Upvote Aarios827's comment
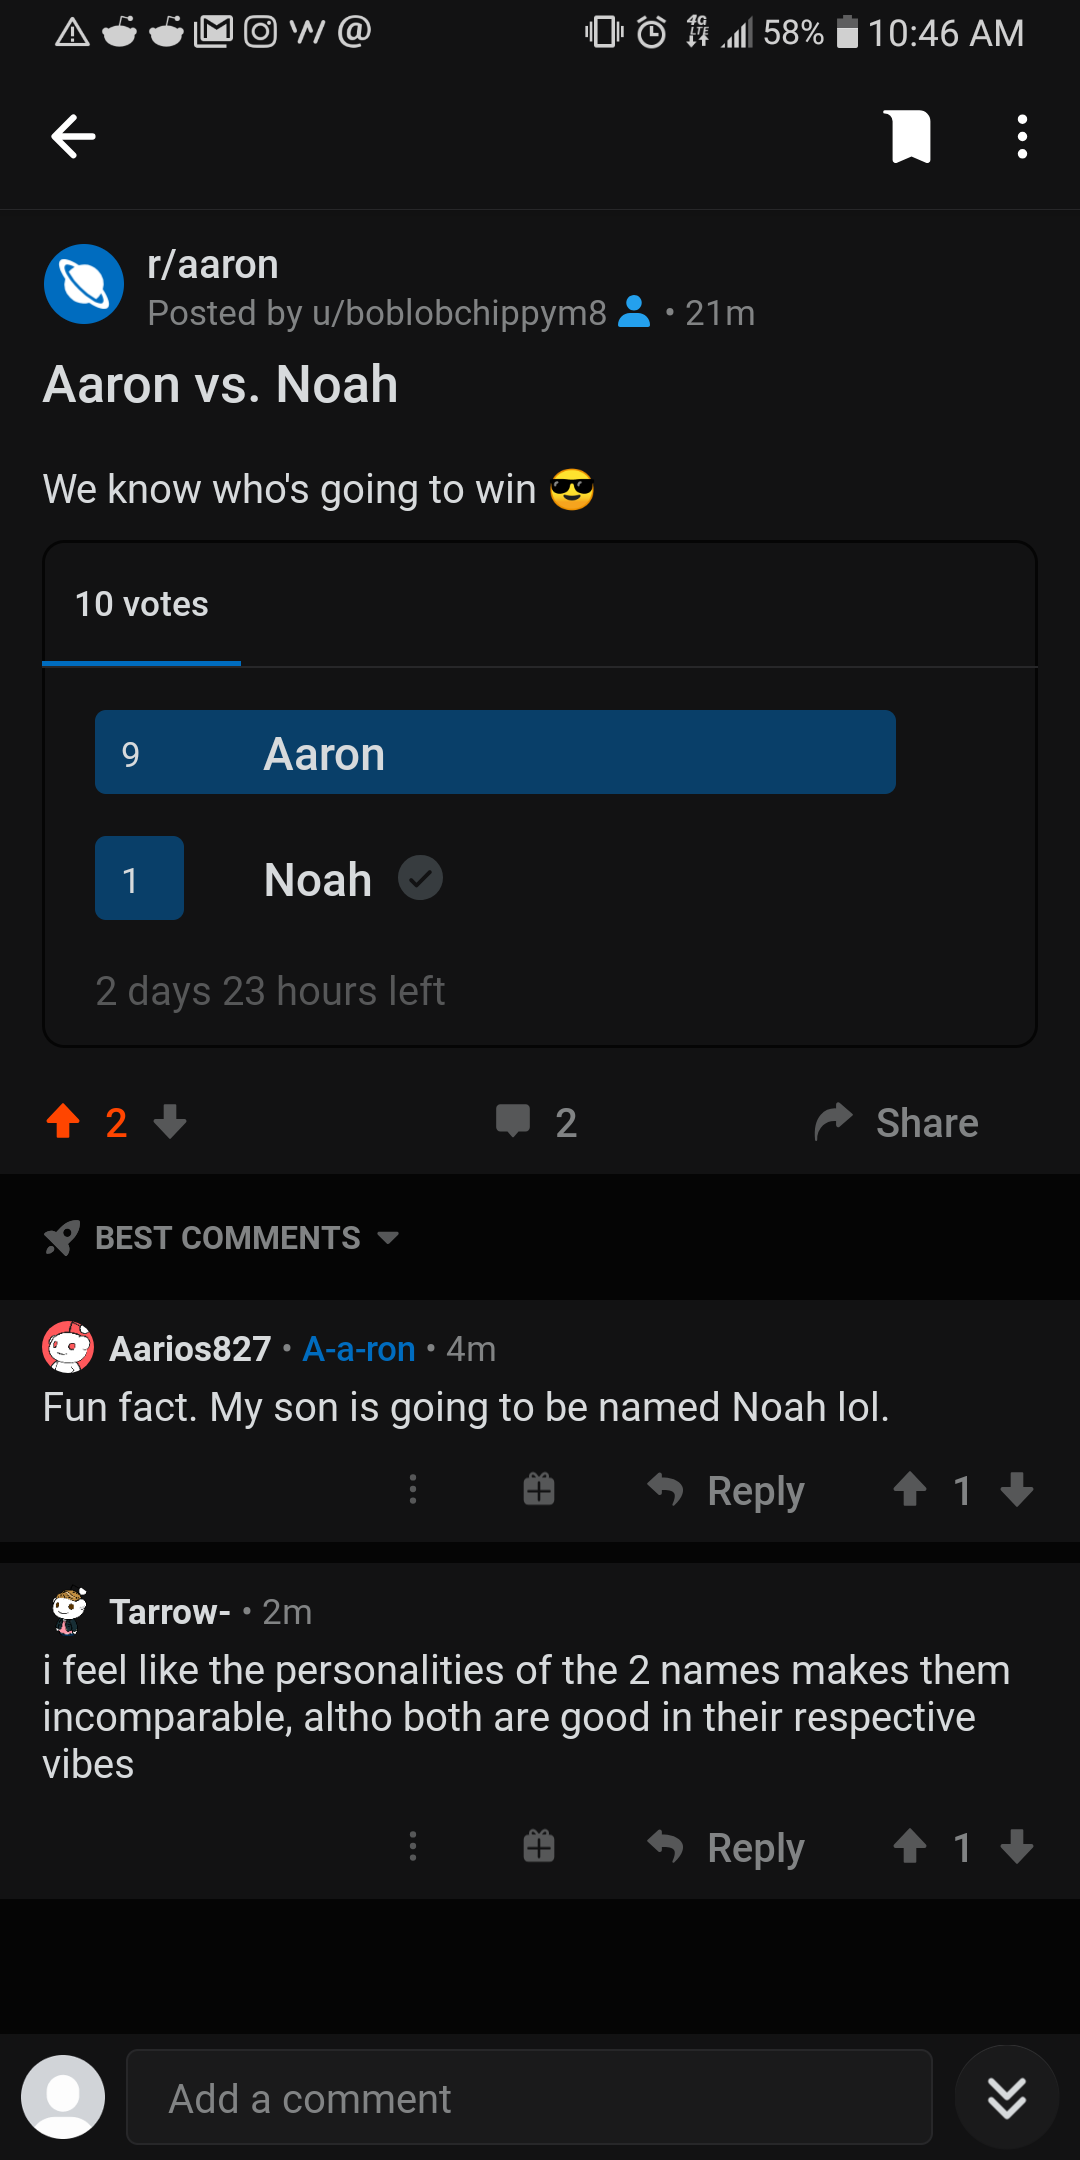 click(x=909, y=1489)
